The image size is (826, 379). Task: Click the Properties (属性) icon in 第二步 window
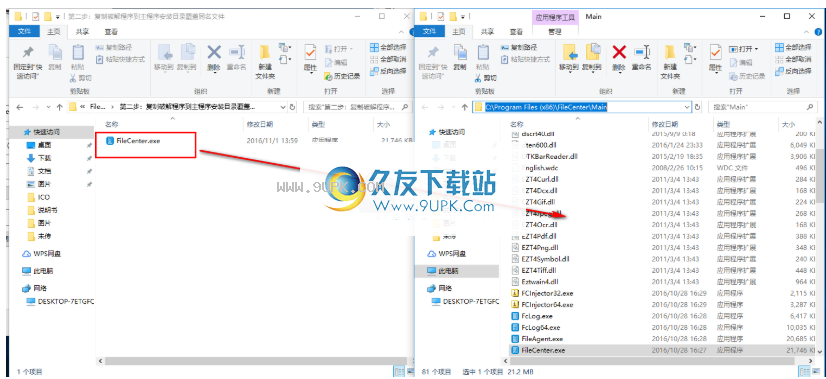click(x=310, y=53)
